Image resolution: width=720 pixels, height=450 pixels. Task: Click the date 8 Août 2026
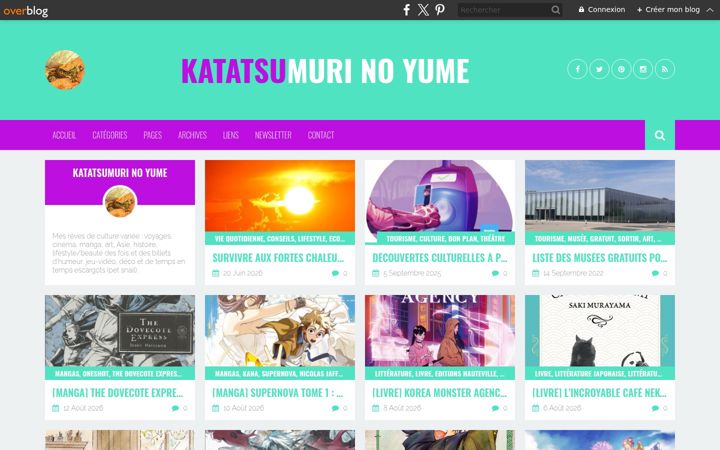[402, 408]
